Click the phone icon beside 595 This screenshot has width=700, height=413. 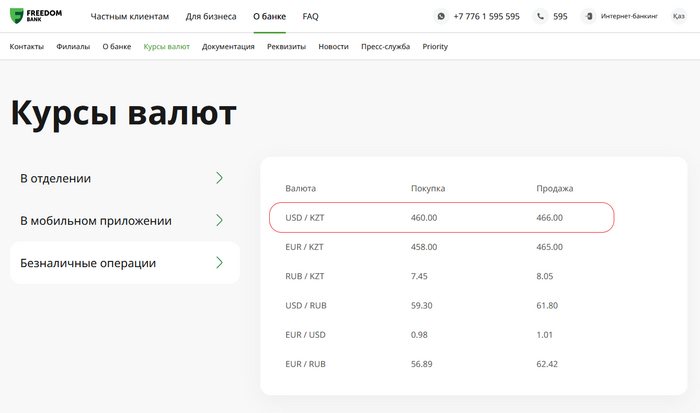pyautogui.click(x=541, y=17)
